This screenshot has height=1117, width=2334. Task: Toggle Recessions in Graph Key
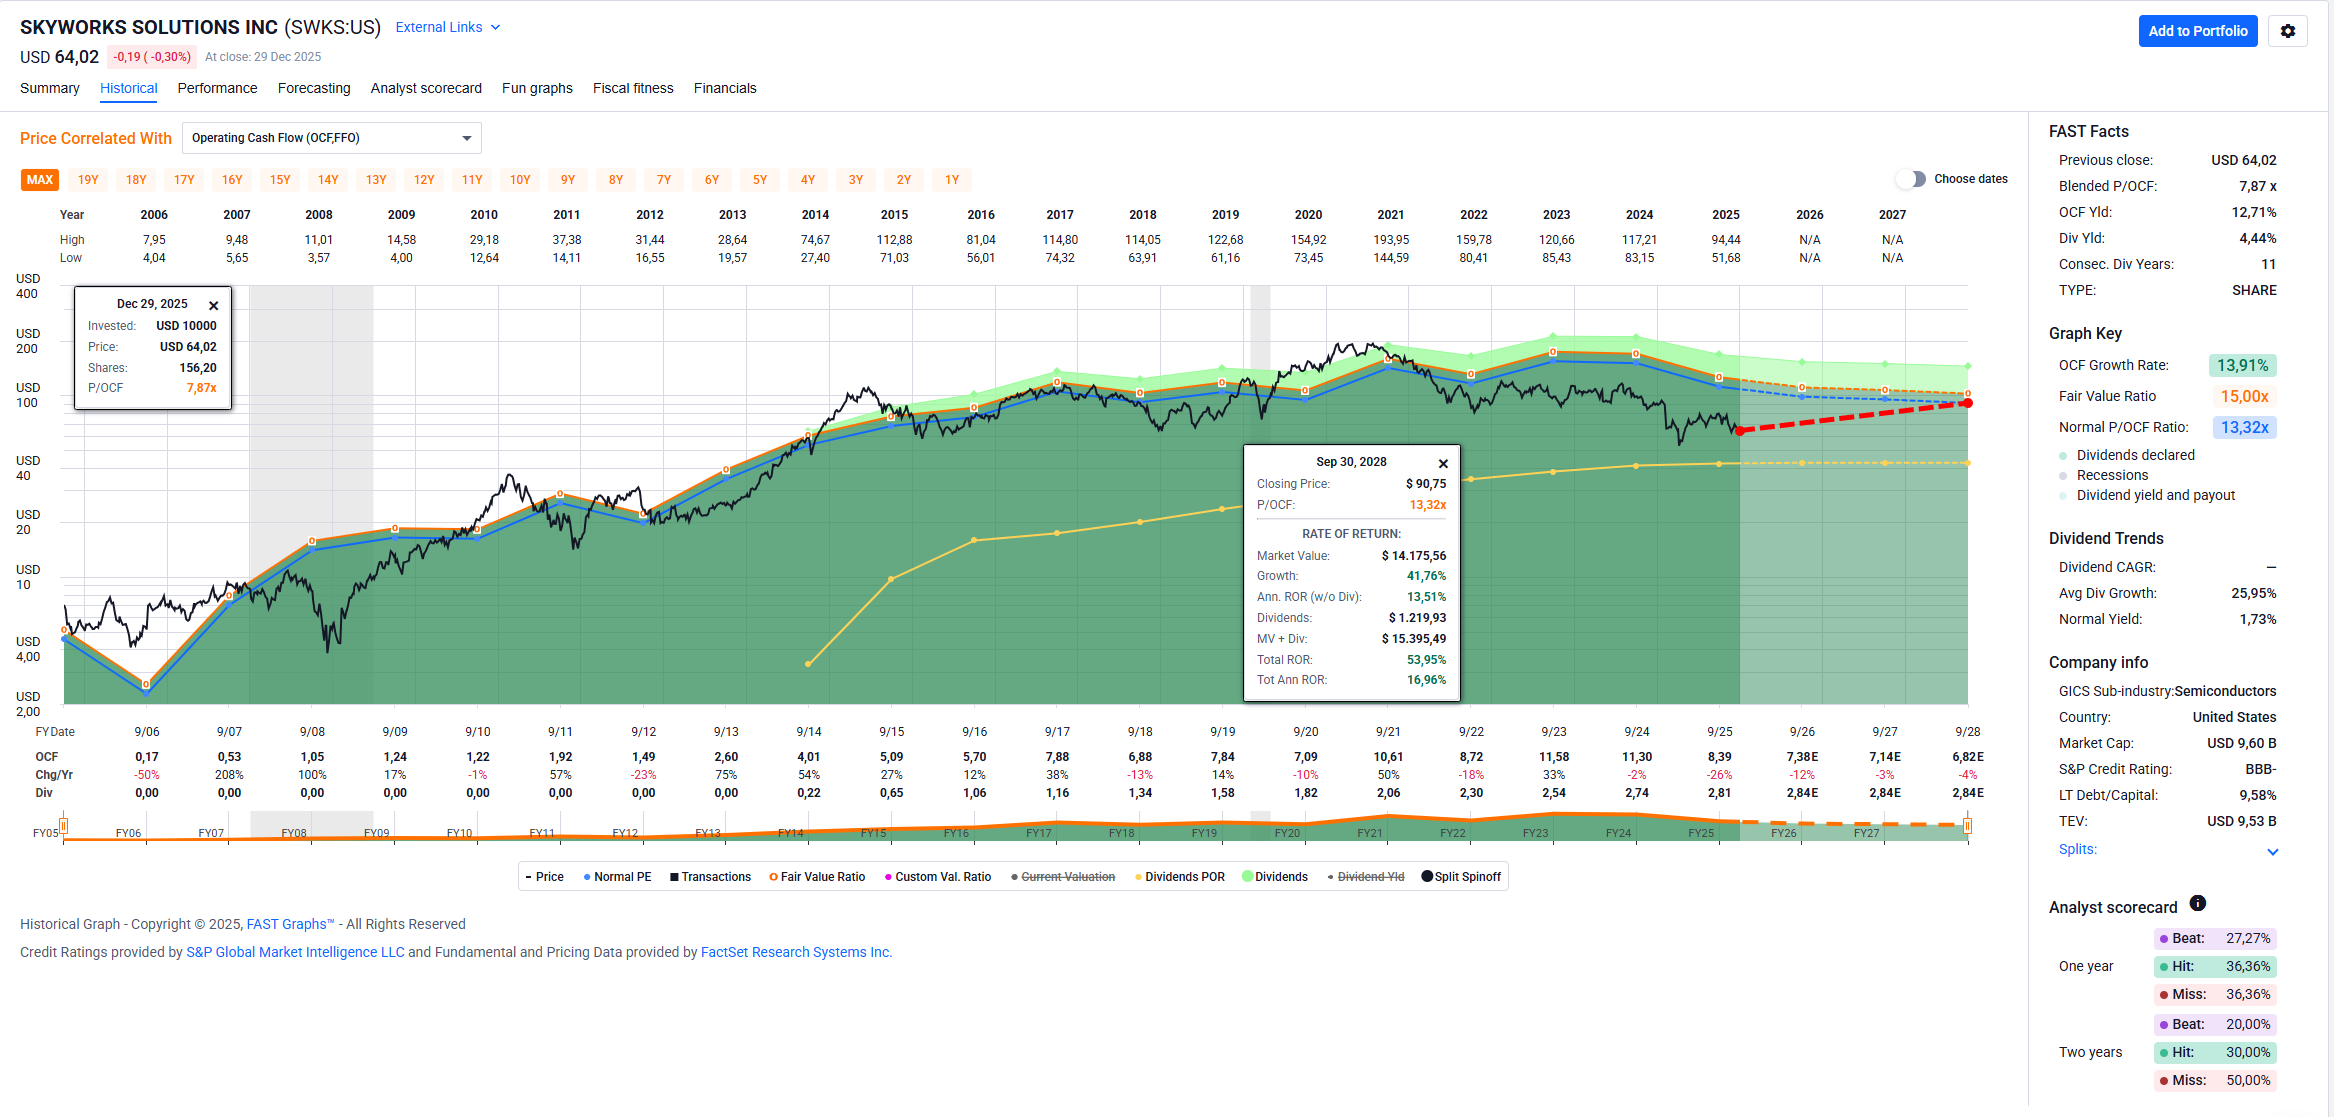tap(2111, 475)
